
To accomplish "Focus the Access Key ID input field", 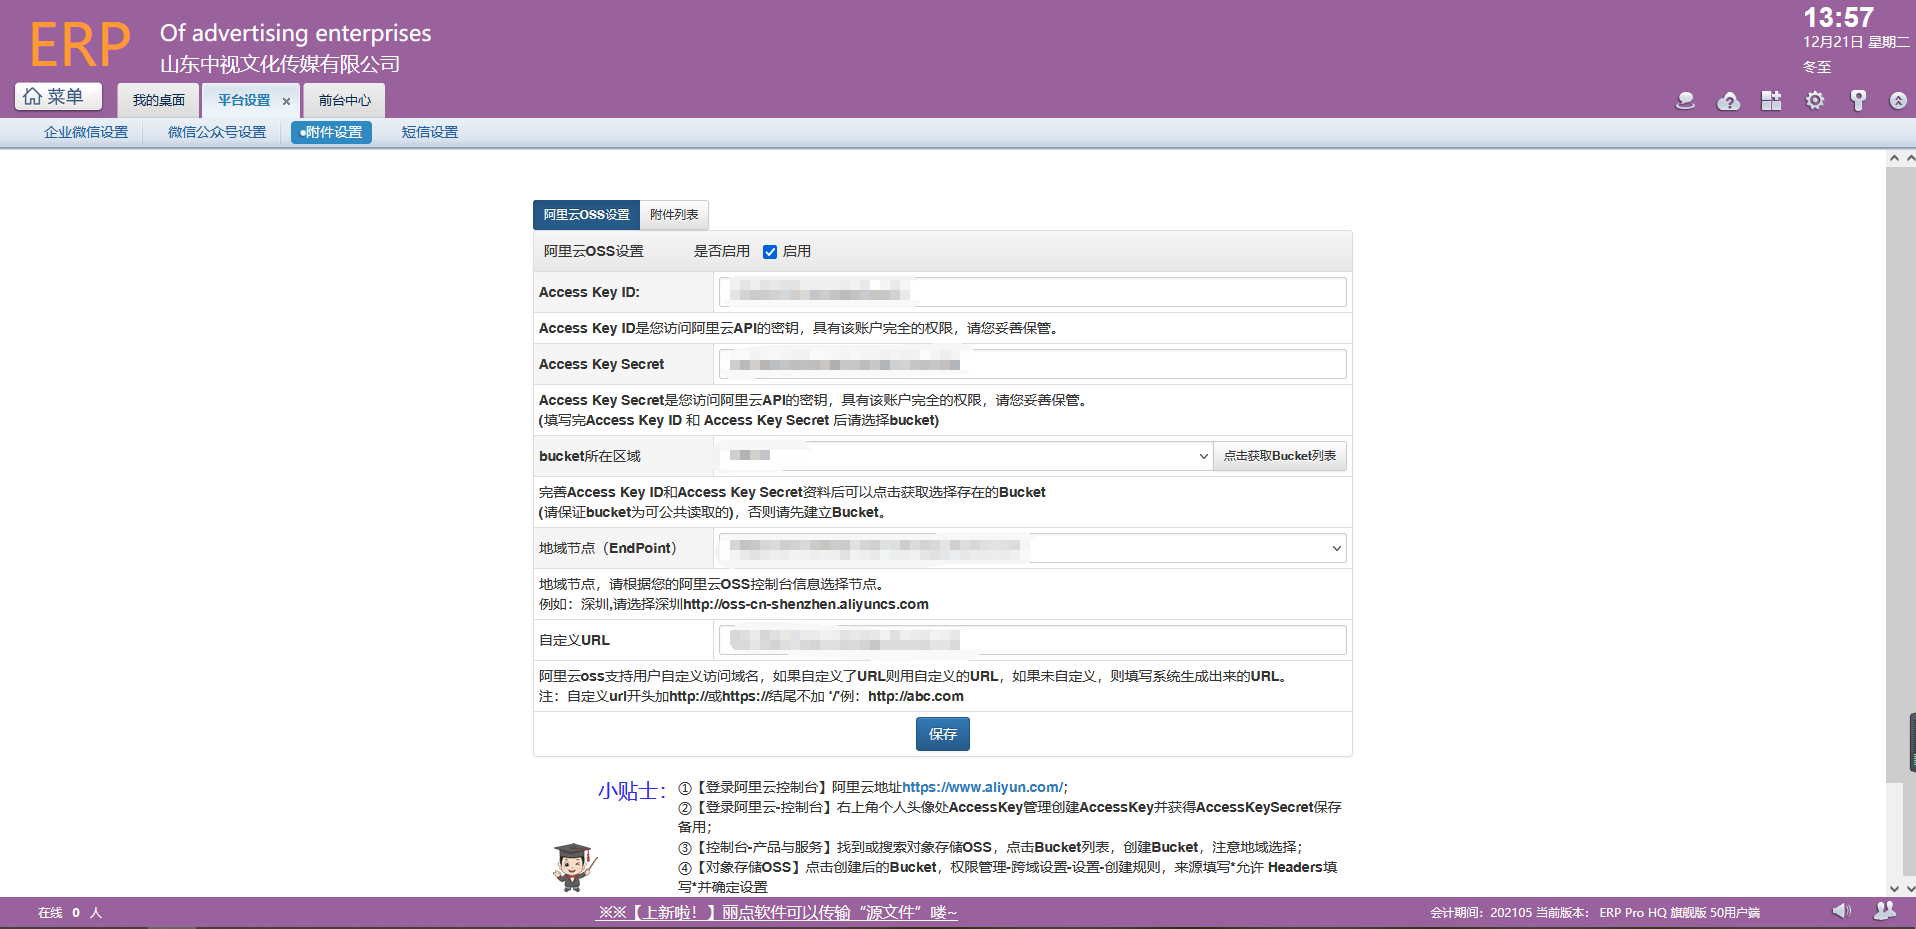I will [x=1032, y=292].
